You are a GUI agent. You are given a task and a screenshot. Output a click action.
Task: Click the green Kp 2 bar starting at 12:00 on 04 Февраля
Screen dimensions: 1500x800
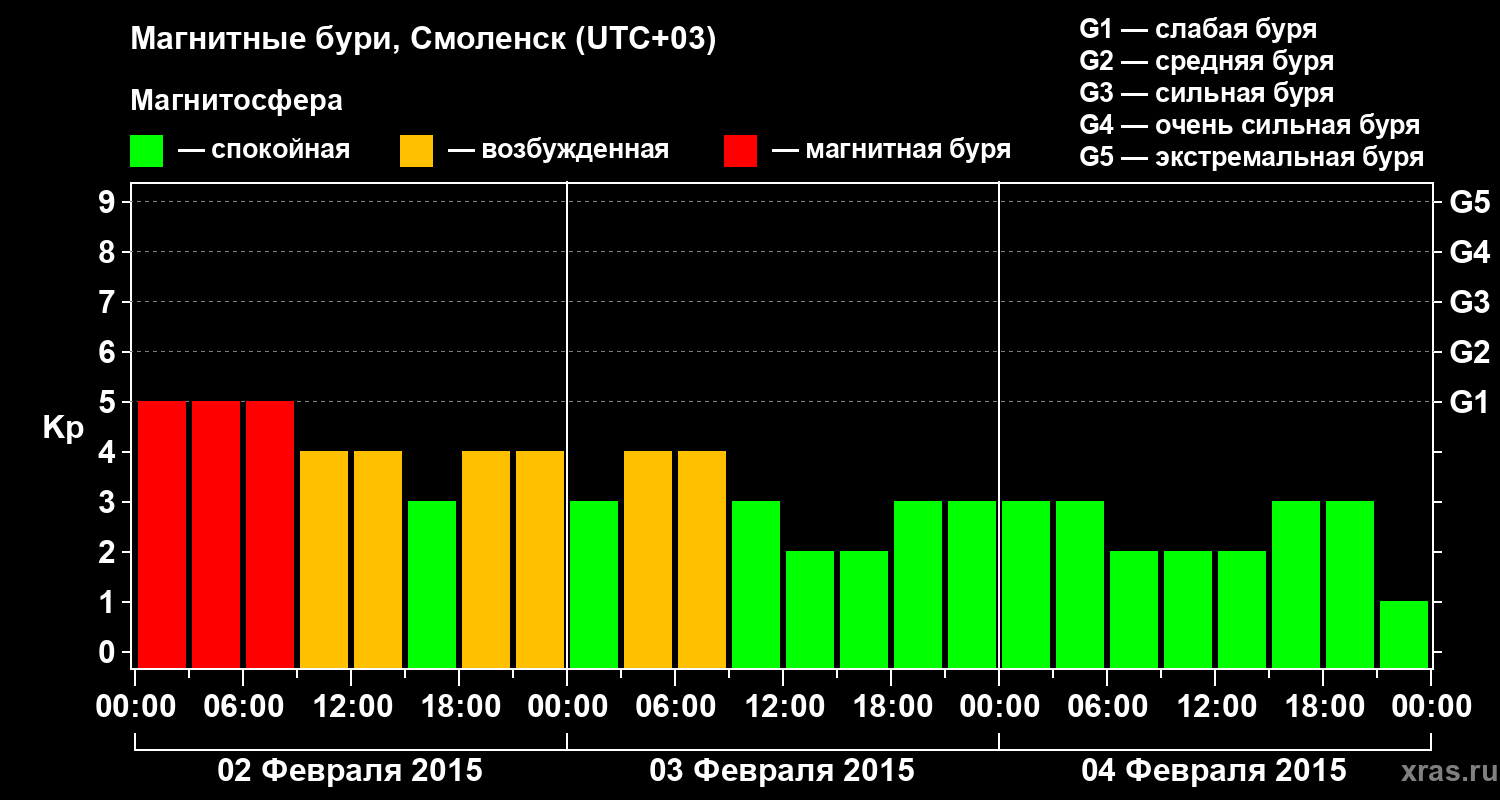click(x=1242, y=609)
